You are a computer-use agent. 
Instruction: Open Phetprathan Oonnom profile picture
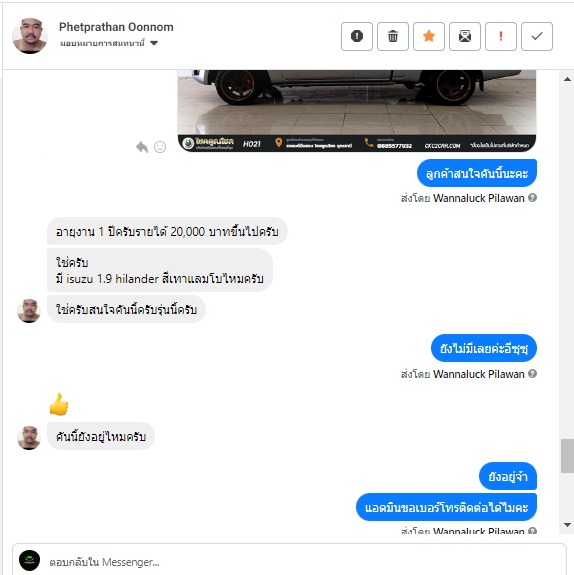tap(30, 36)
